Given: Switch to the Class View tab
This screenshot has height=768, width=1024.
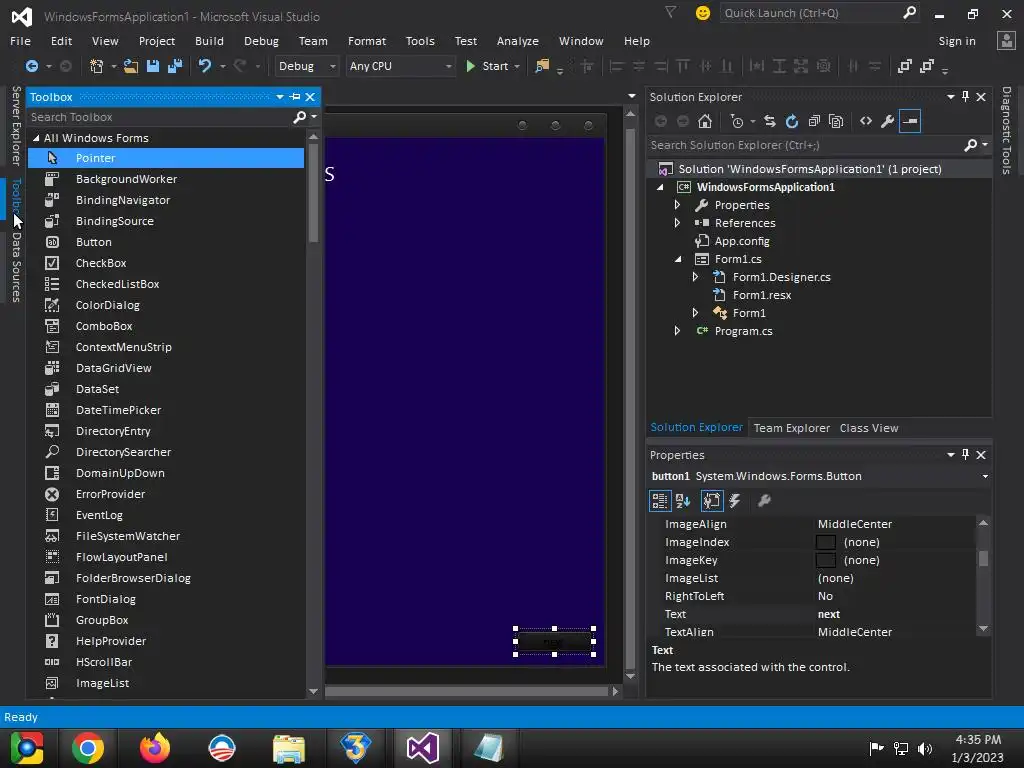Looking at the screenshot, I should click(x=869, y=428).
